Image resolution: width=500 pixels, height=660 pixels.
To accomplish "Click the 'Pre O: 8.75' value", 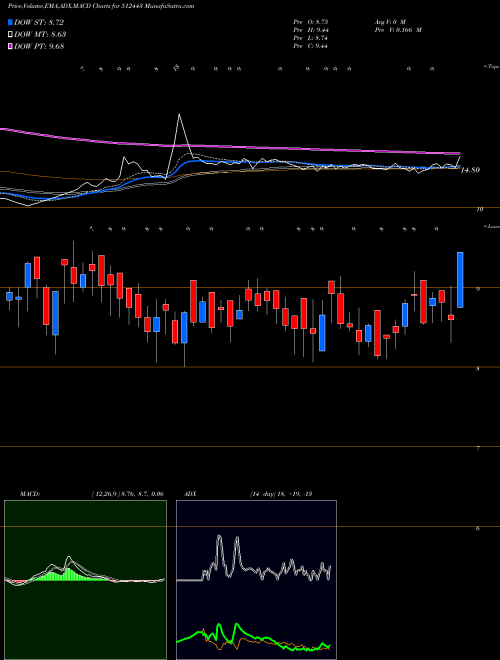I will coord(311,21).
